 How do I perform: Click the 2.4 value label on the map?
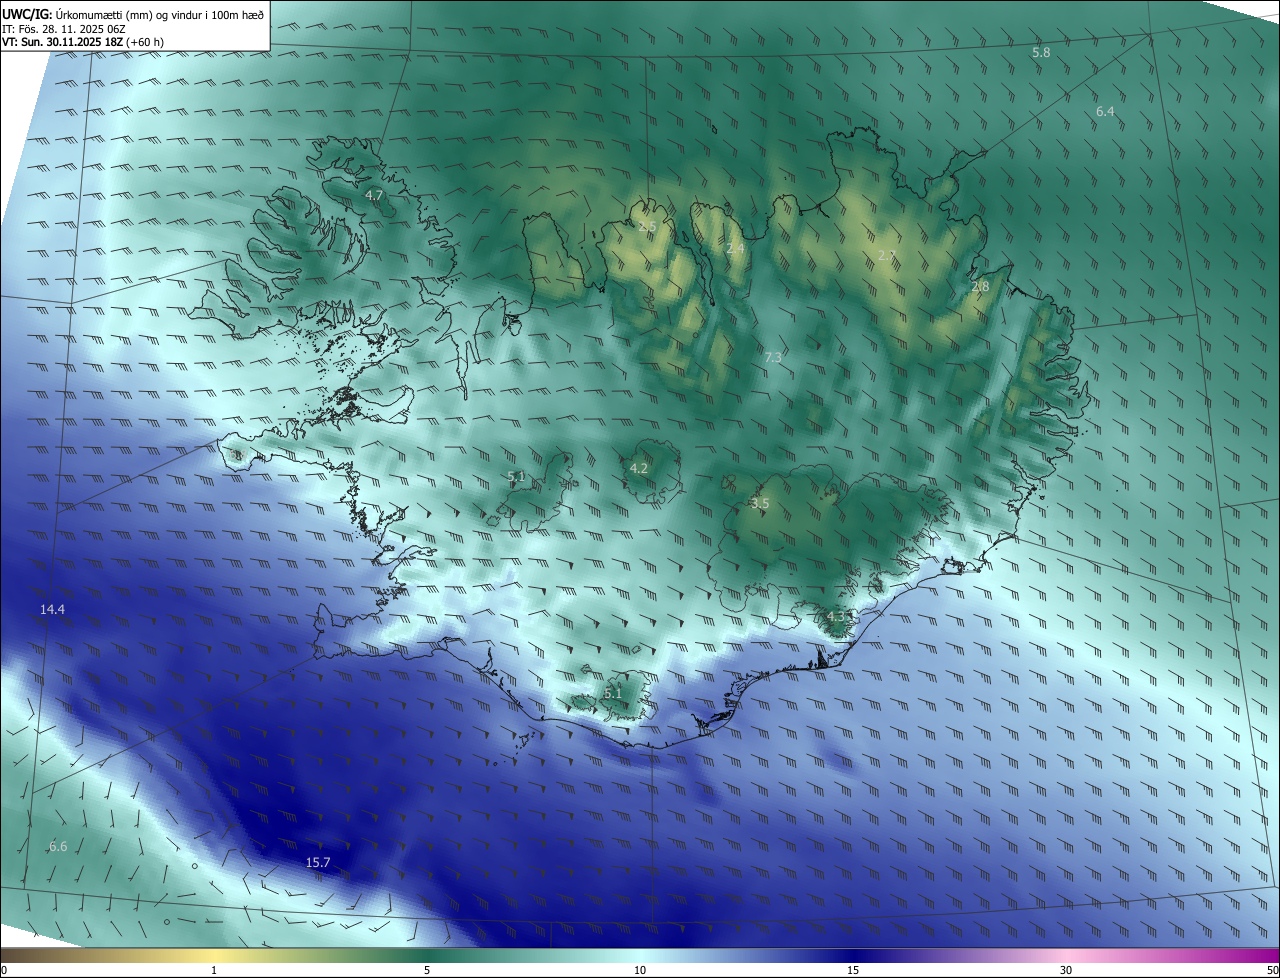[736, 248]
